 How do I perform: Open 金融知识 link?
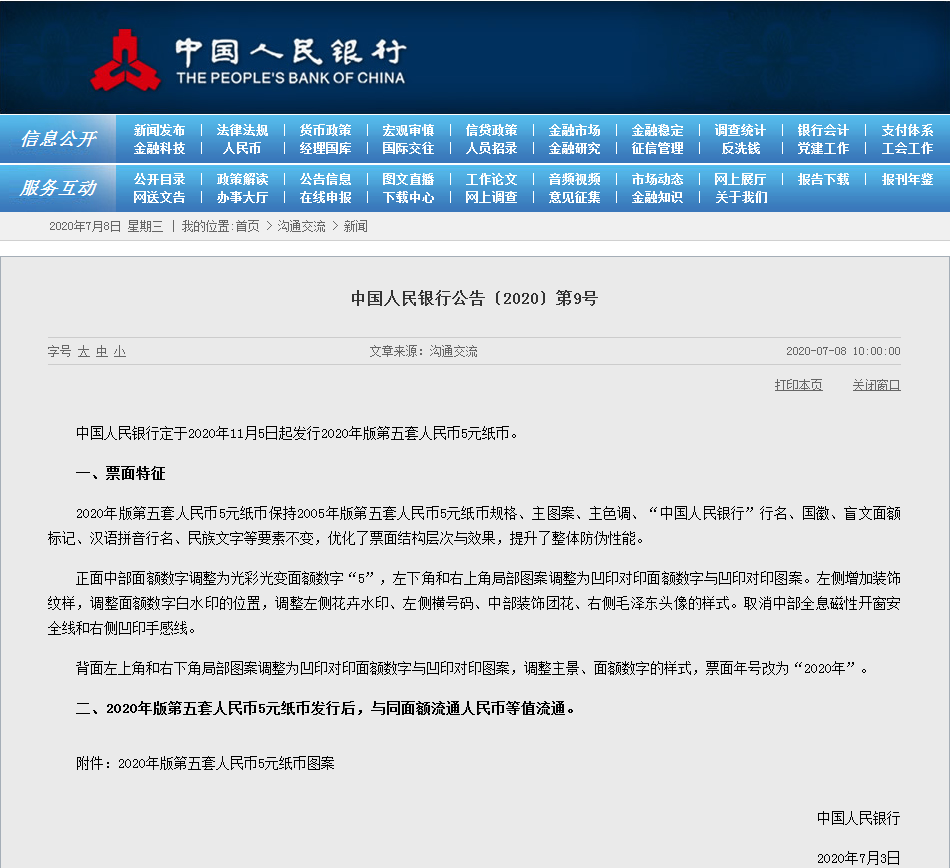pos(657,198)
